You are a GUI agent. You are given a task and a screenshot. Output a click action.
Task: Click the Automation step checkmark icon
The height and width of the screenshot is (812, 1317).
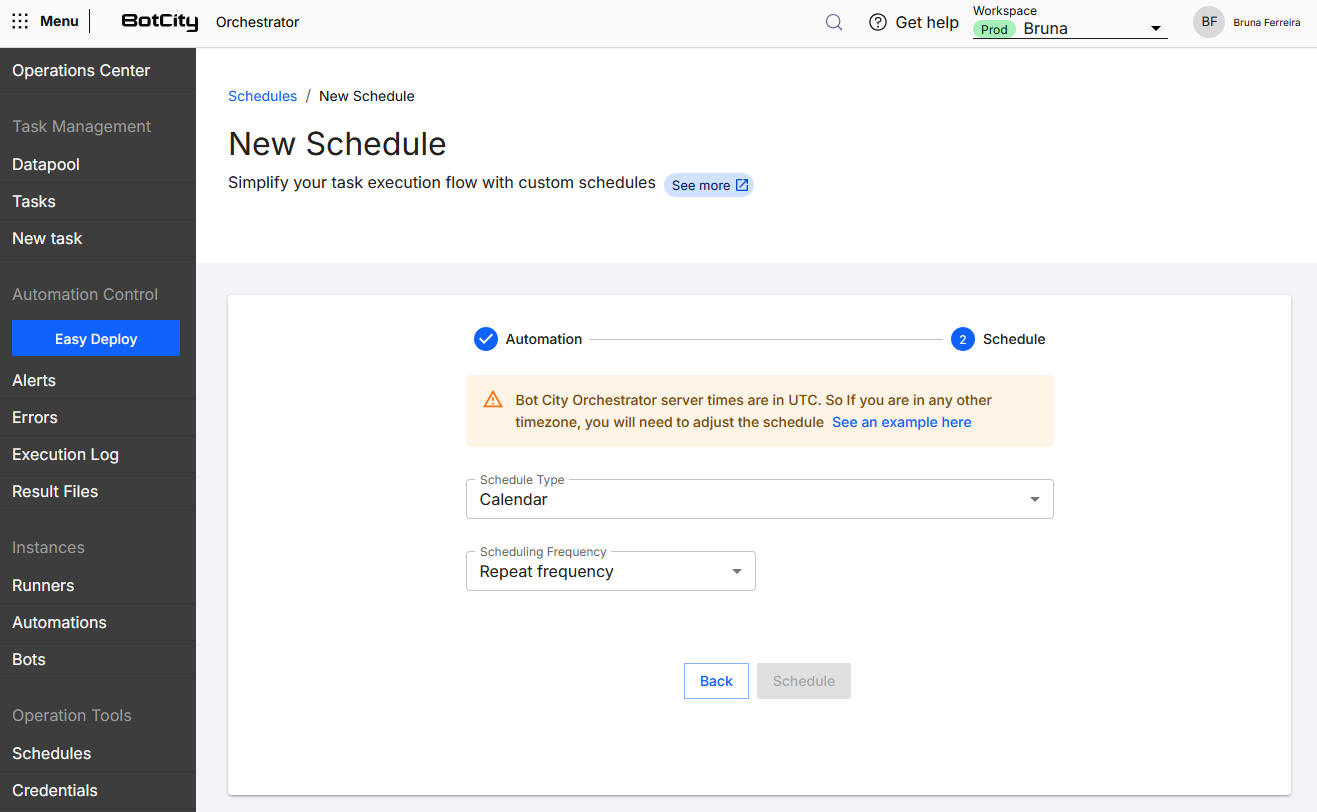point(486,339)
